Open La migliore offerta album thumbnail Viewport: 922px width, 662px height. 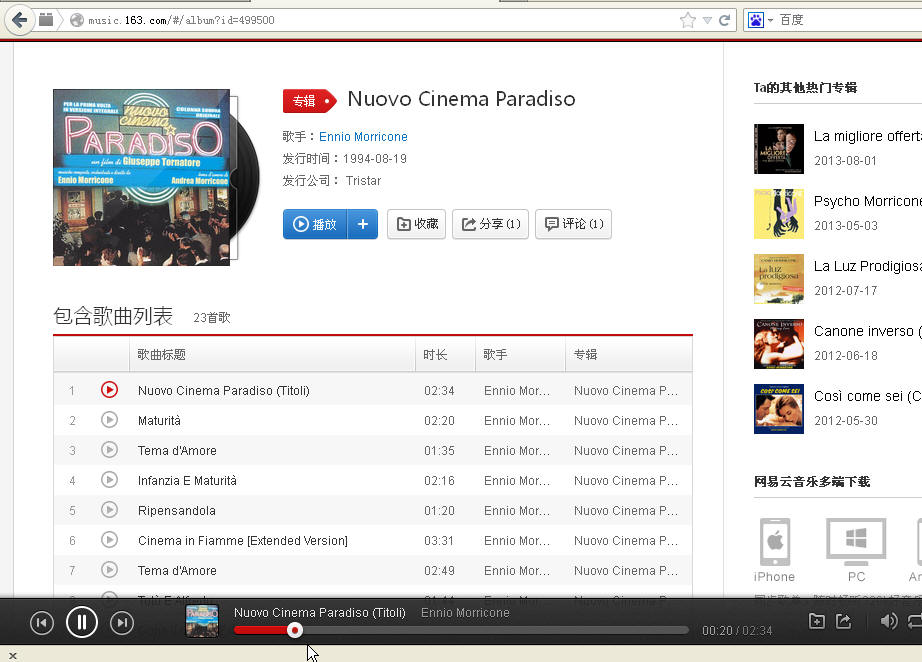pyautogui.click(x=779, y=149)
